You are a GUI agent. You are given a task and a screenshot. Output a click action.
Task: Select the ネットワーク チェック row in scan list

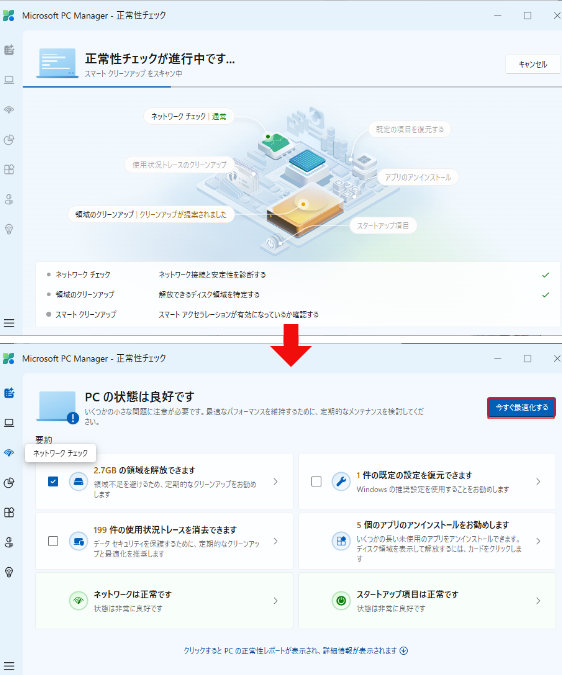[x=298, y=275]
